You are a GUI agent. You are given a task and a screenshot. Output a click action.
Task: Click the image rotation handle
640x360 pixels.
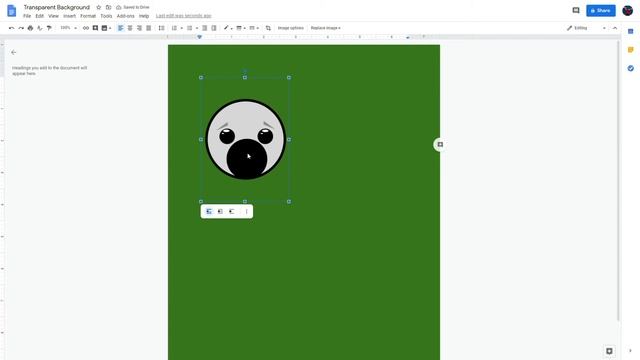(x=245, y=71)
